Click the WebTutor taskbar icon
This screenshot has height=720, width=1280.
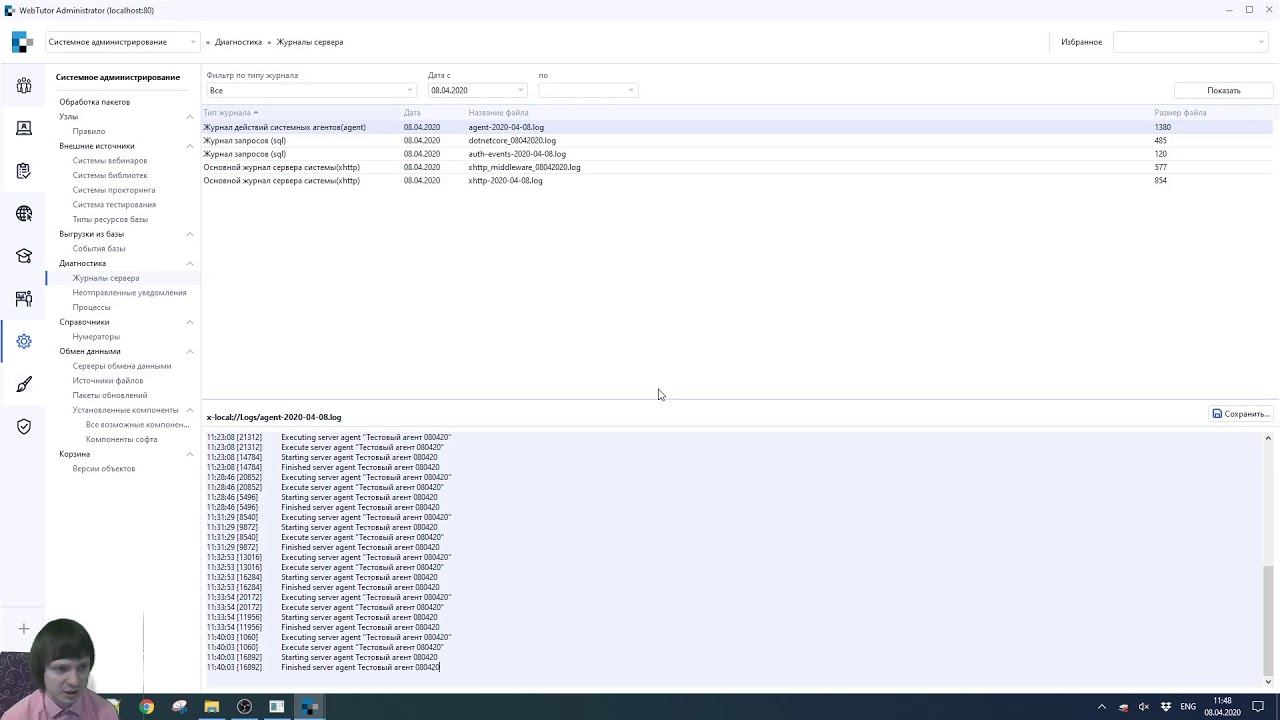tap(309, 707)
